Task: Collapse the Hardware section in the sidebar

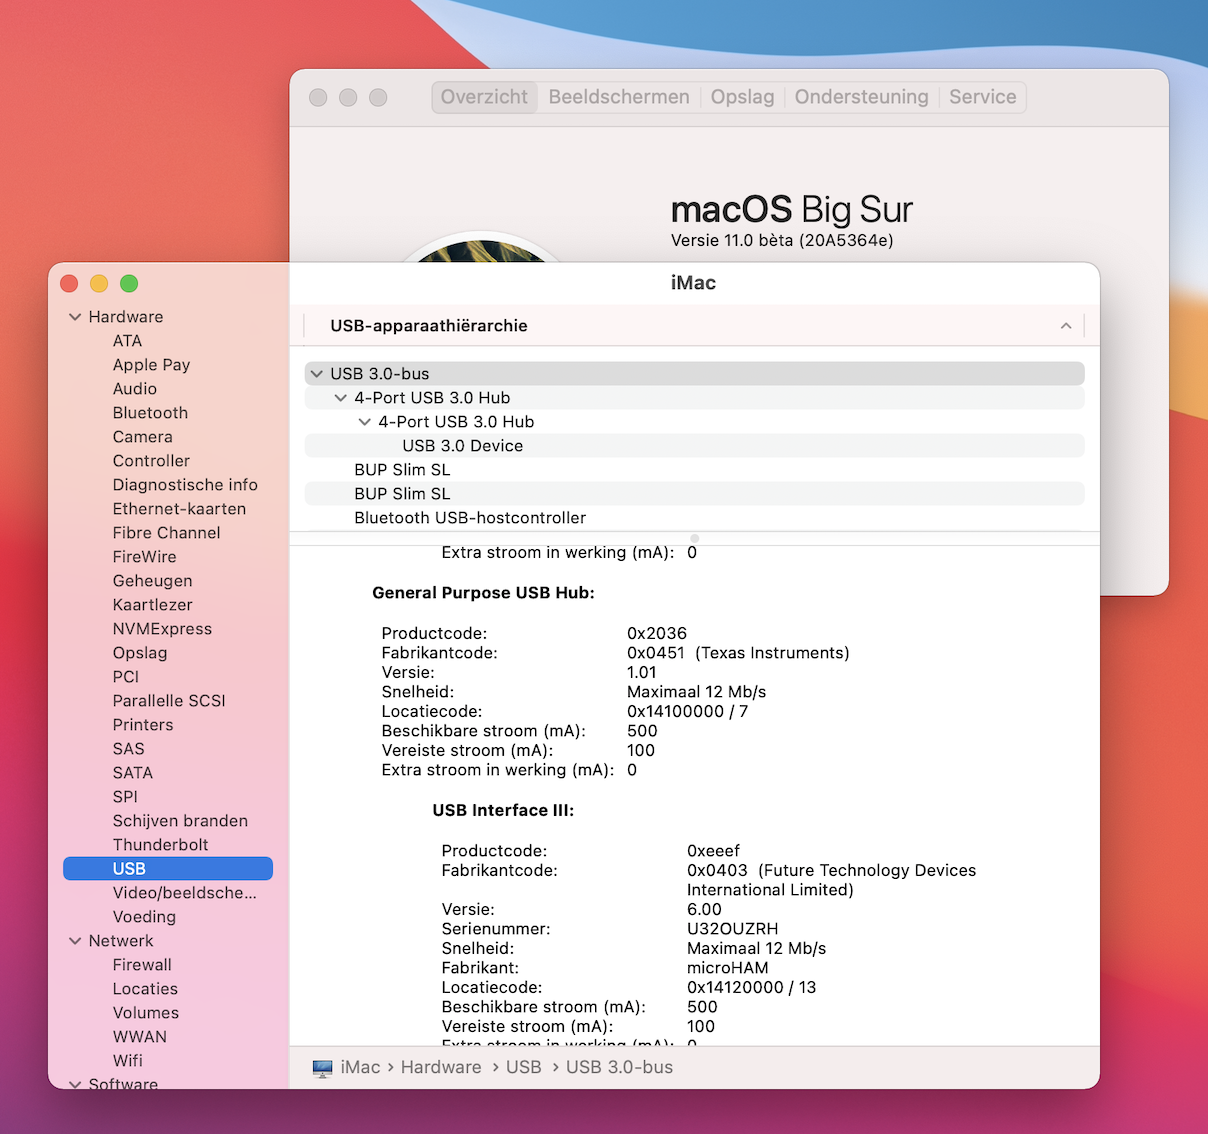Action: pos(75,317)
